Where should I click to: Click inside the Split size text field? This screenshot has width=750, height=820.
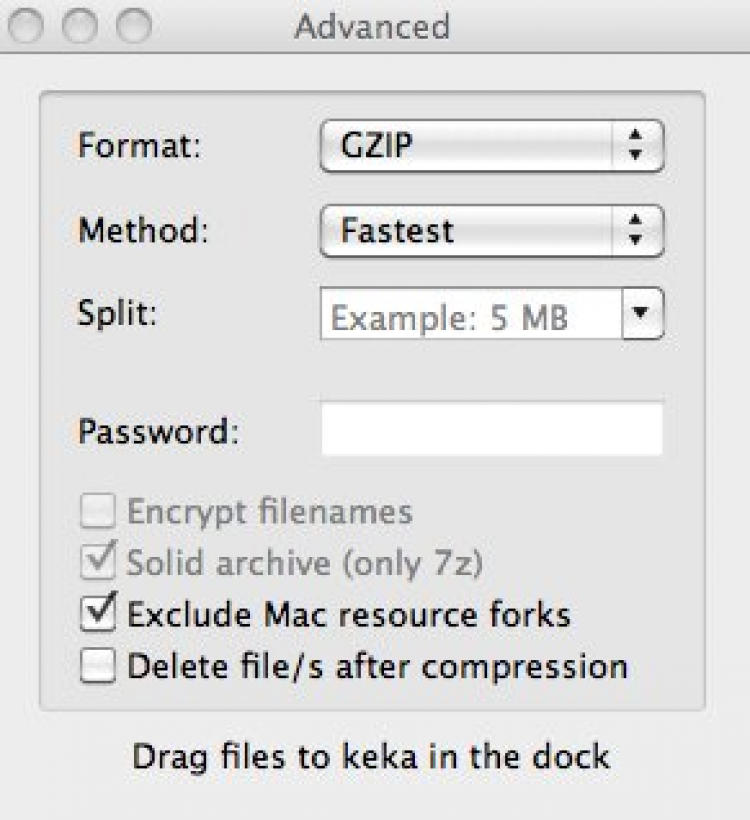[x=470, y=317]
